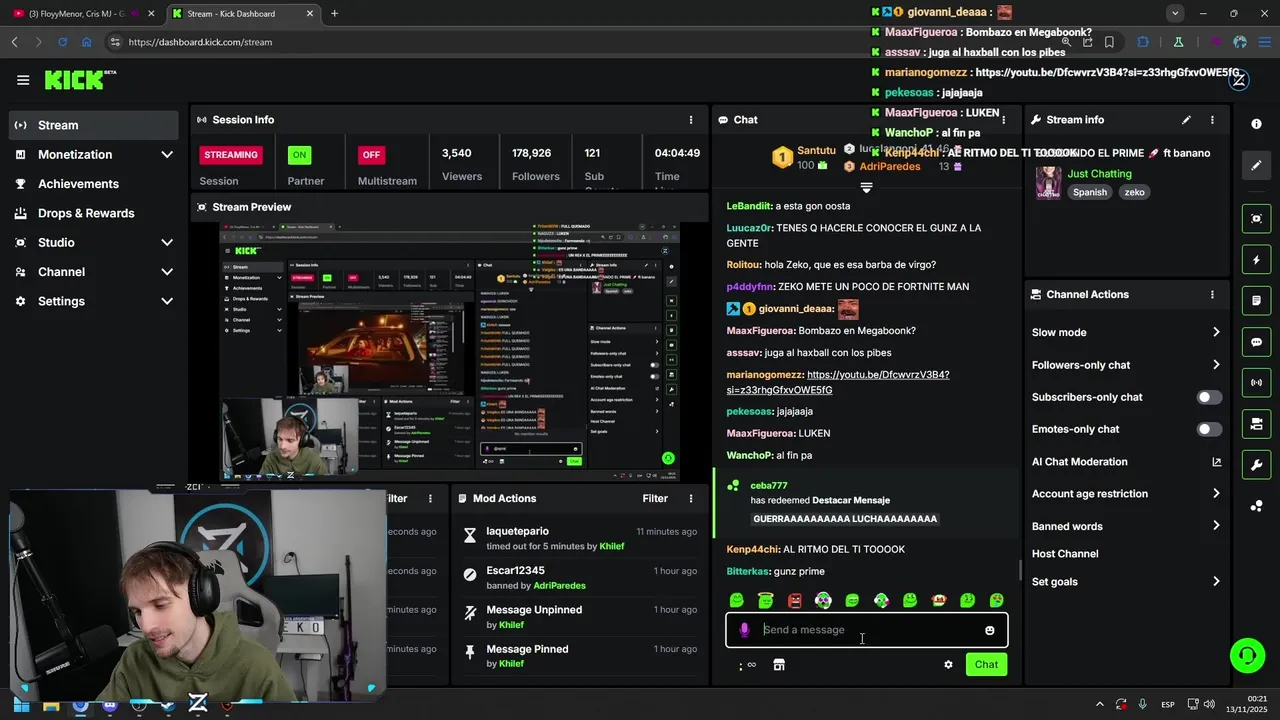Open the shop icon below chat input
The width and height of the screenshot is (1280, 720).
click(x=779, y=665)
